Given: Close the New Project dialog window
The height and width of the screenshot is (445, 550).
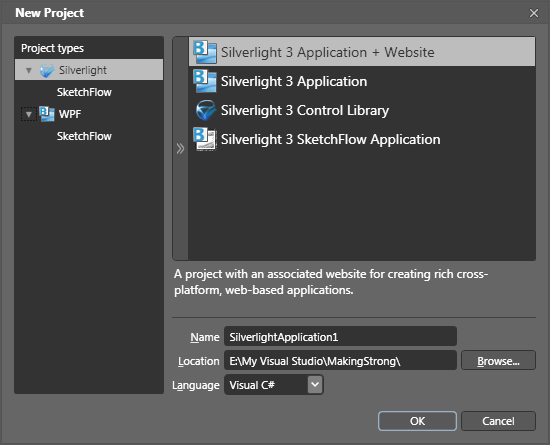Looking at the screenshot, I should point(534,13).
